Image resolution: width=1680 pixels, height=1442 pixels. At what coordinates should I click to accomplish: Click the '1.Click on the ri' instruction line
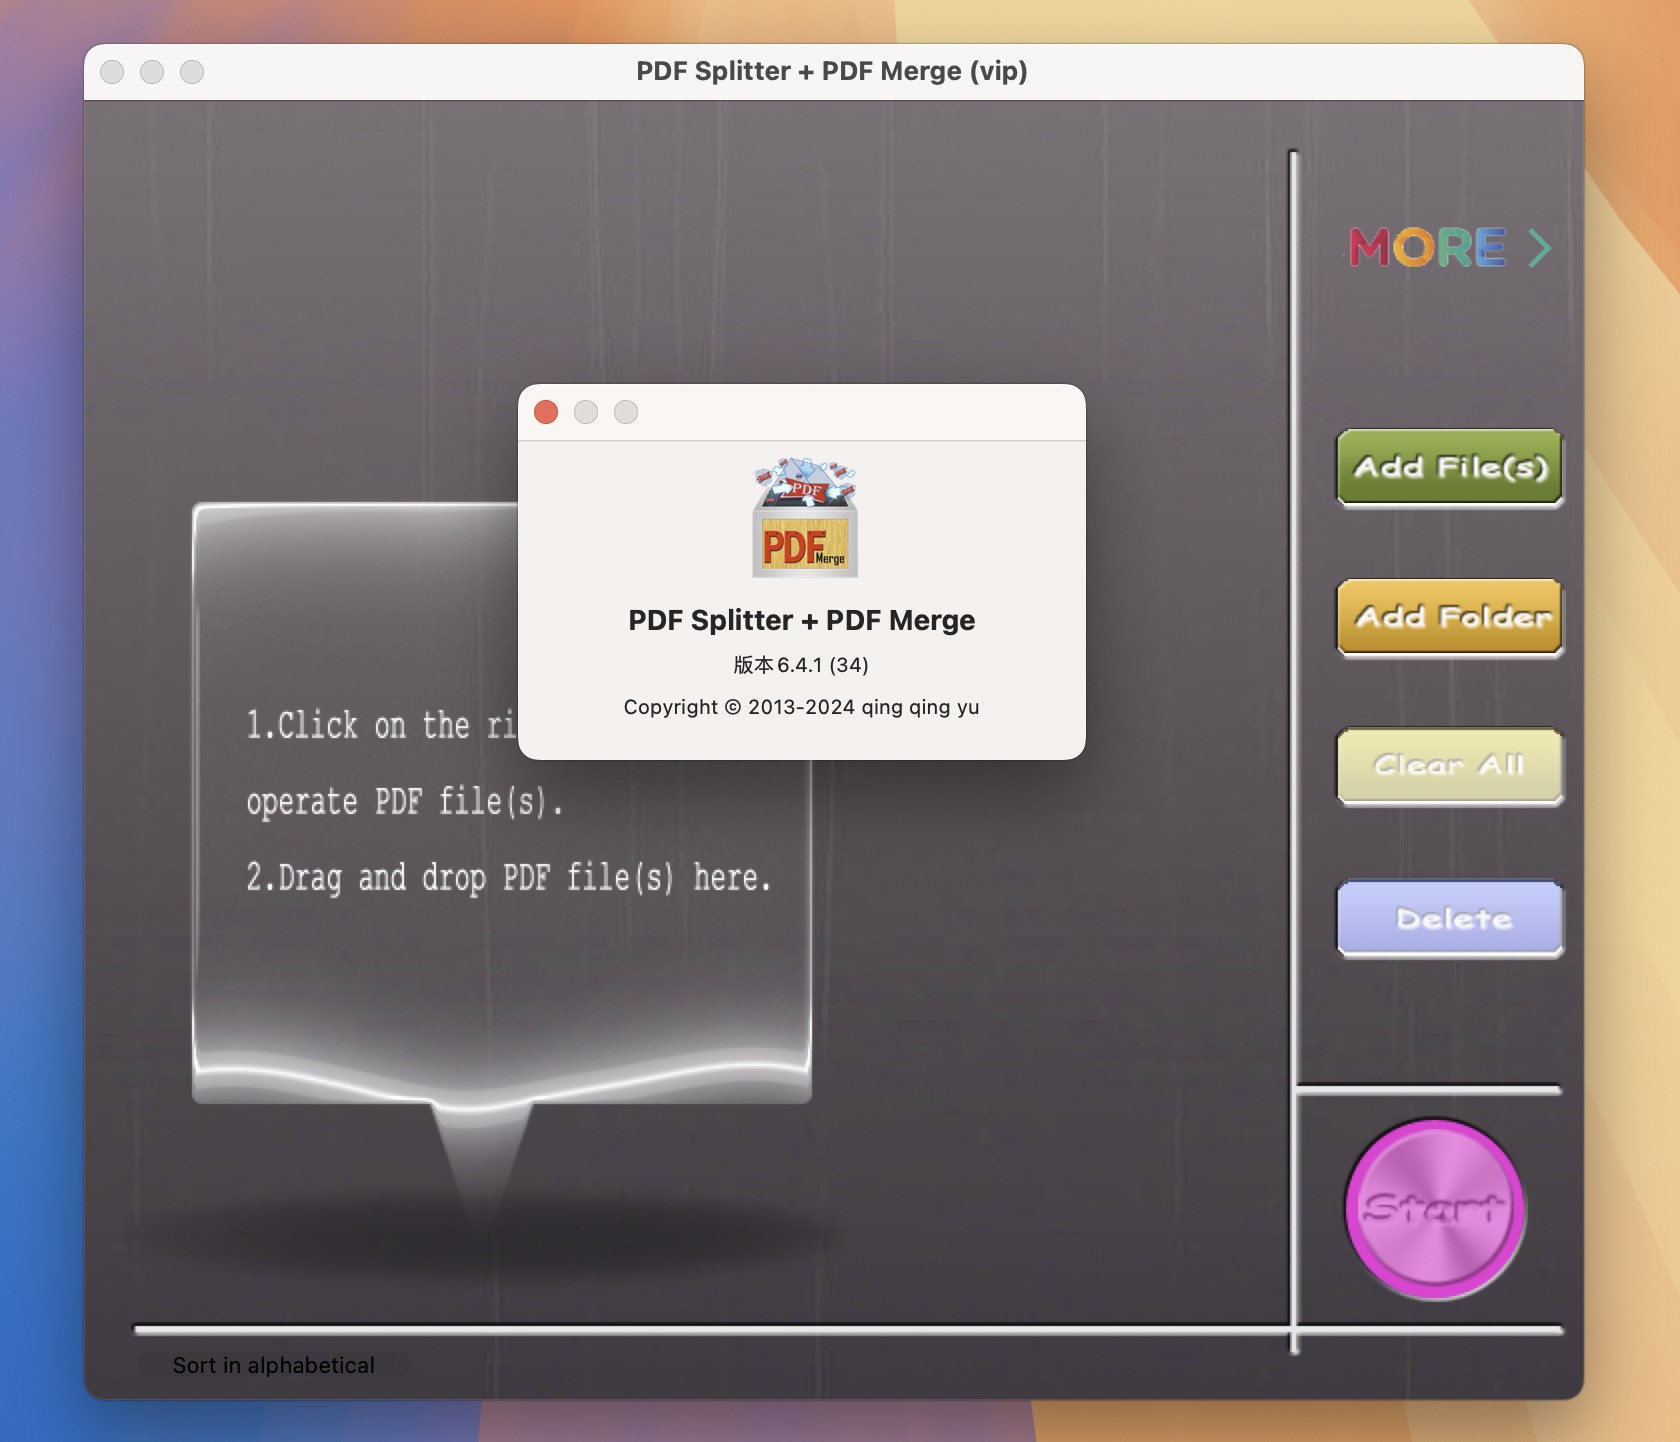381,725
